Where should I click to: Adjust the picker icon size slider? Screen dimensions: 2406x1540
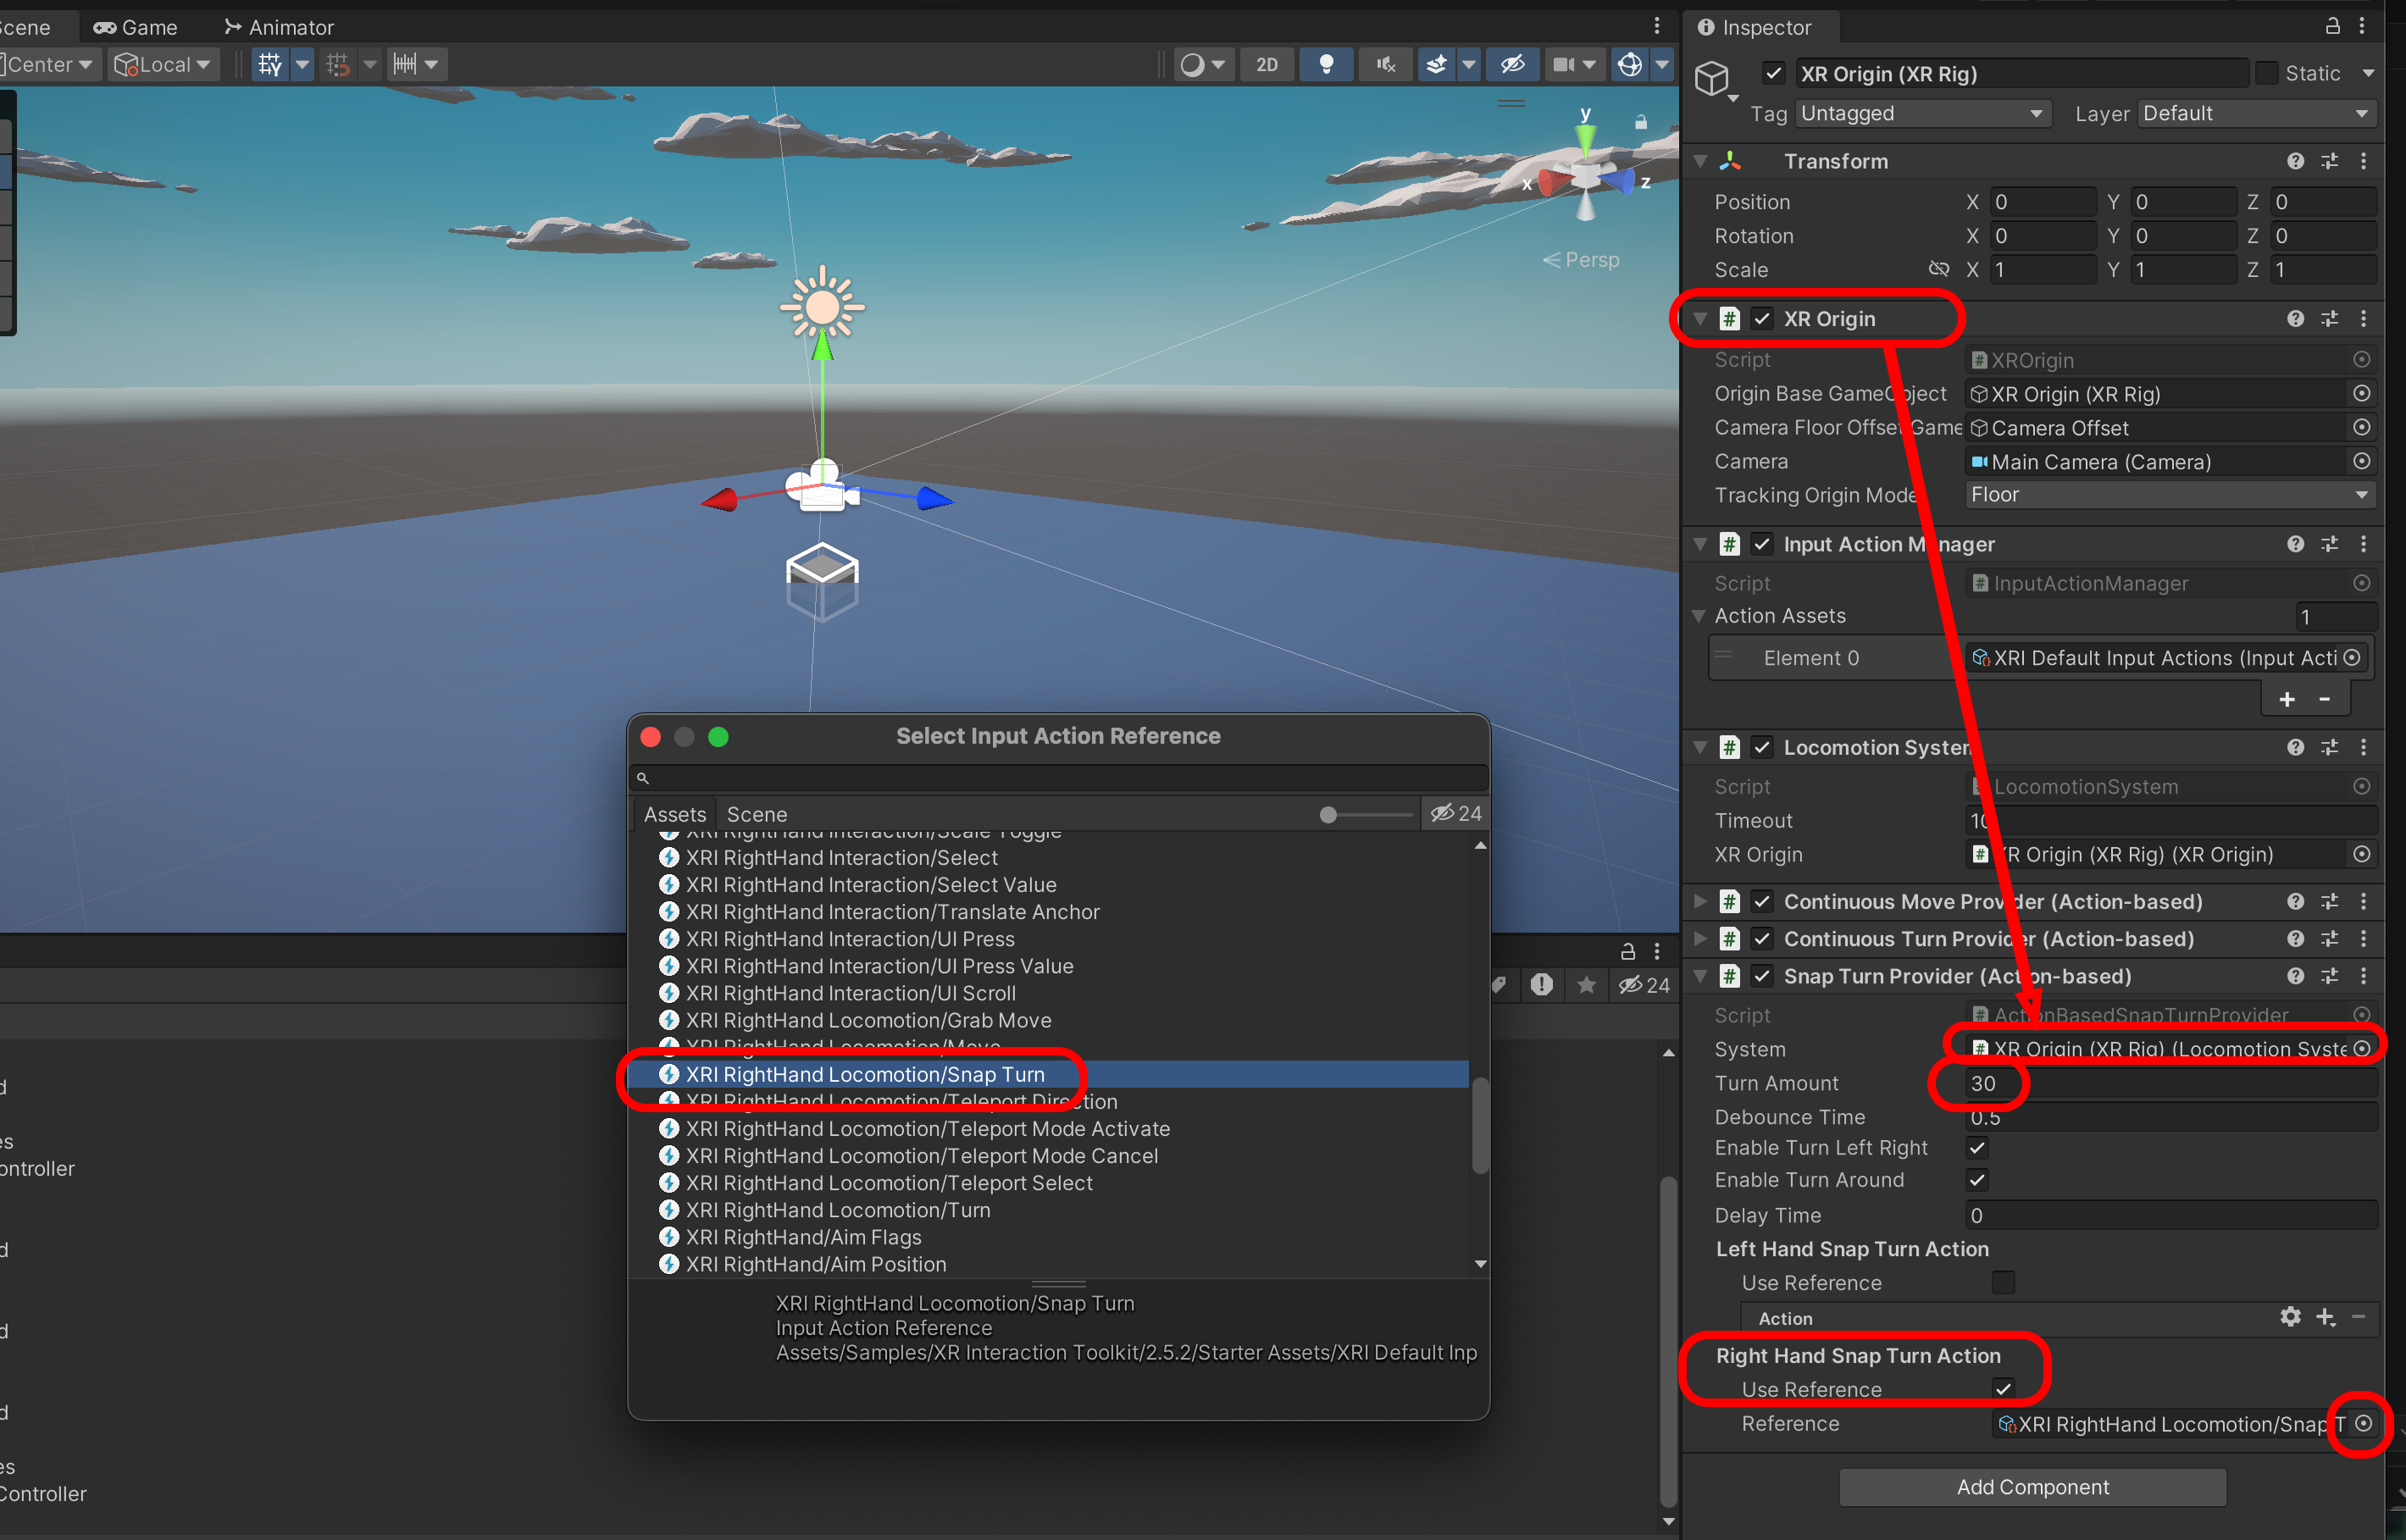pyautogui.click(x=1328, y=815)
